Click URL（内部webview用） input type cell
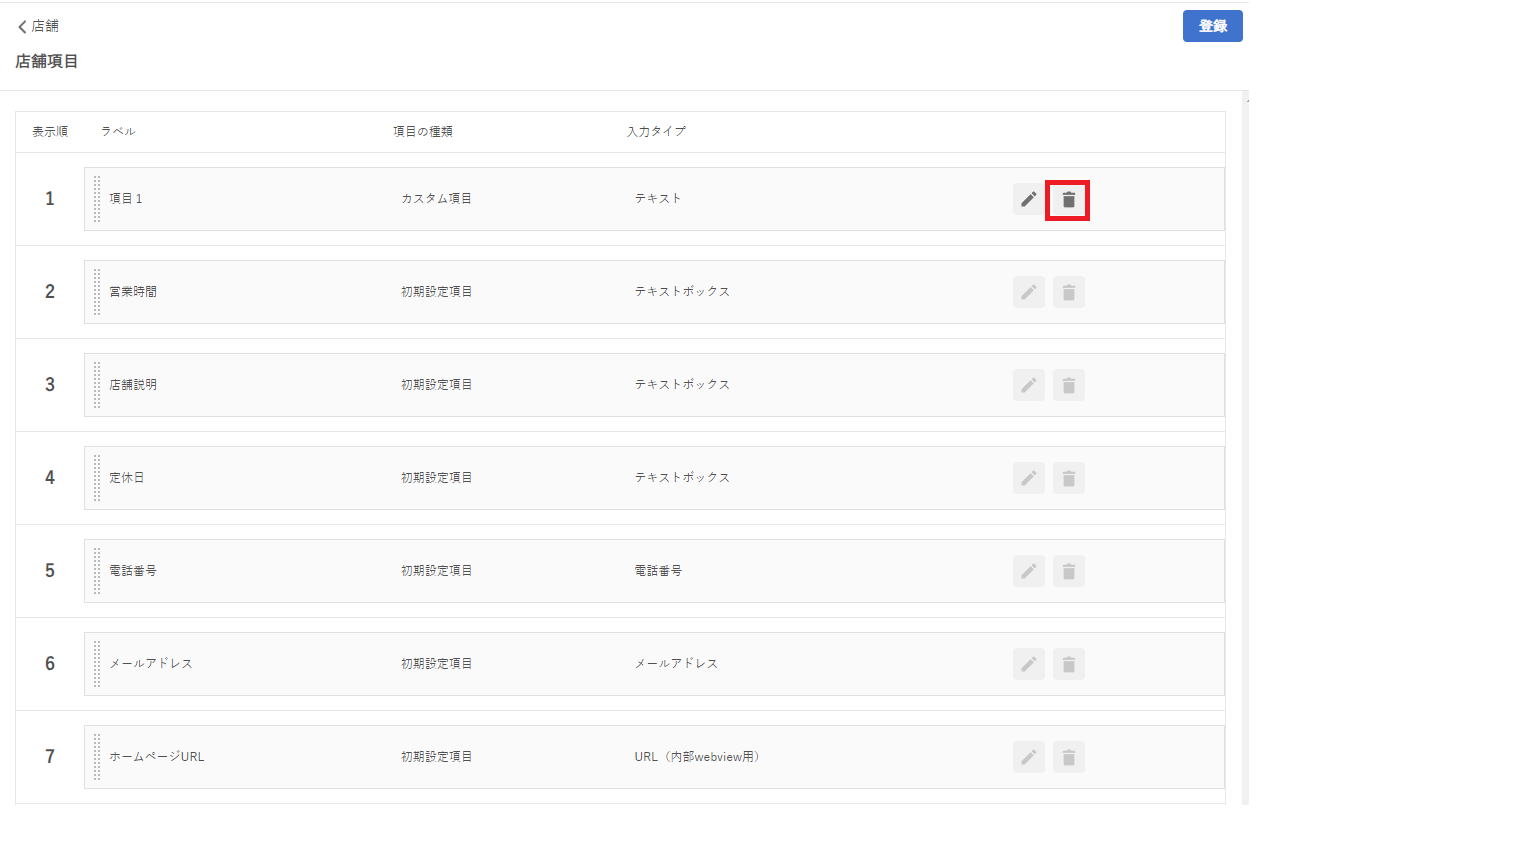 tap(697, 757)
